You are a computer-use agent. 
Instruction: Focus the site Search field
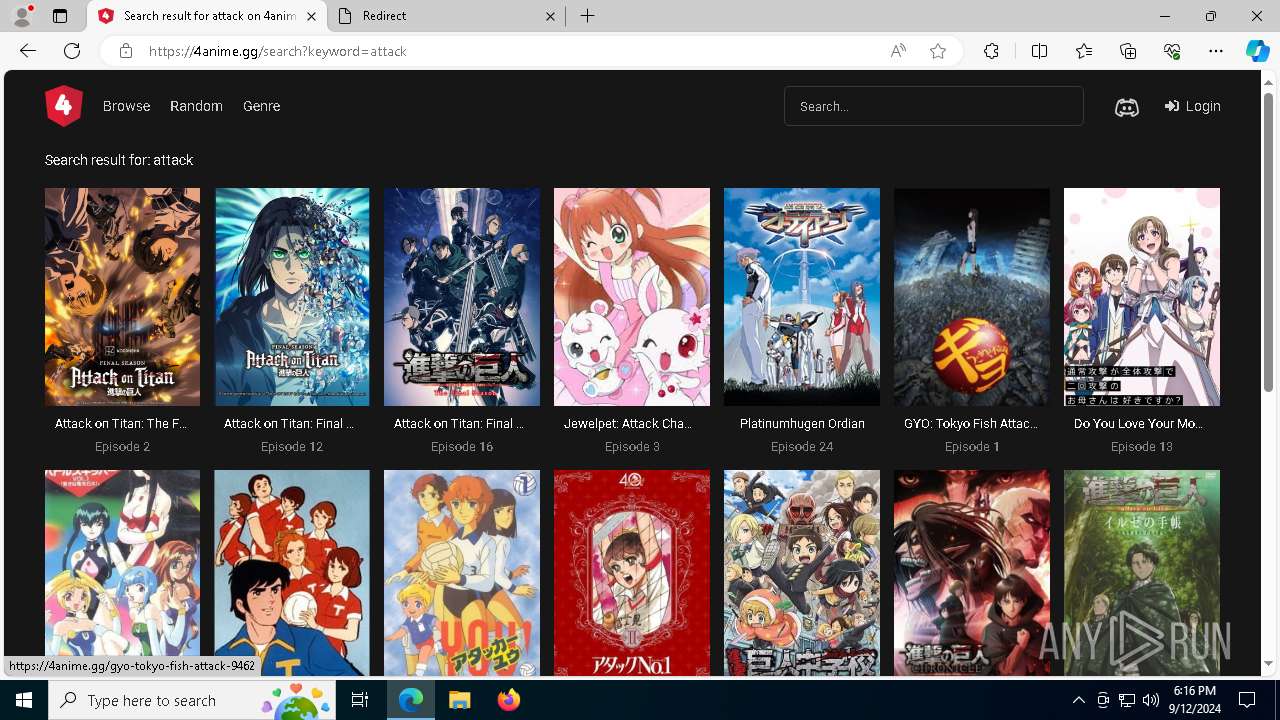(934, 106)
